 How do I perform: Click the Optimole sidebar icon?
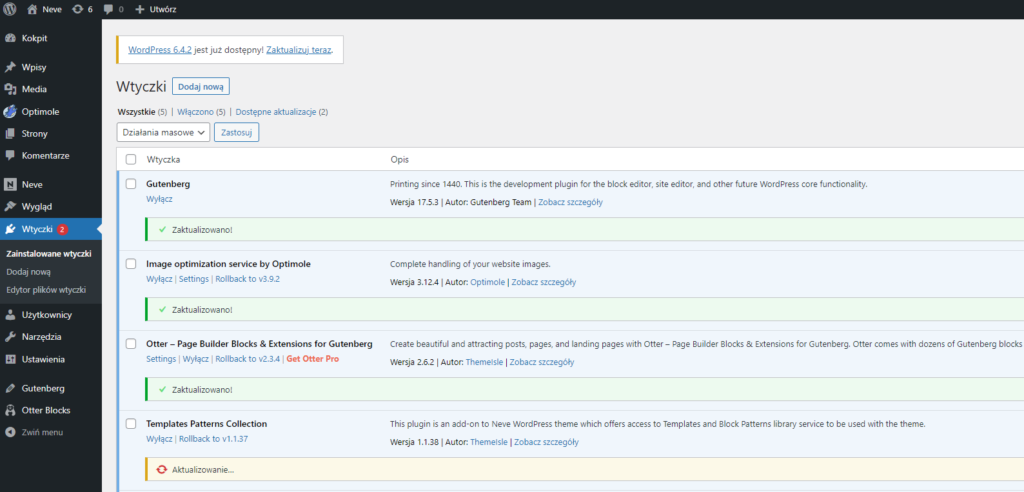tap(10, 112)
